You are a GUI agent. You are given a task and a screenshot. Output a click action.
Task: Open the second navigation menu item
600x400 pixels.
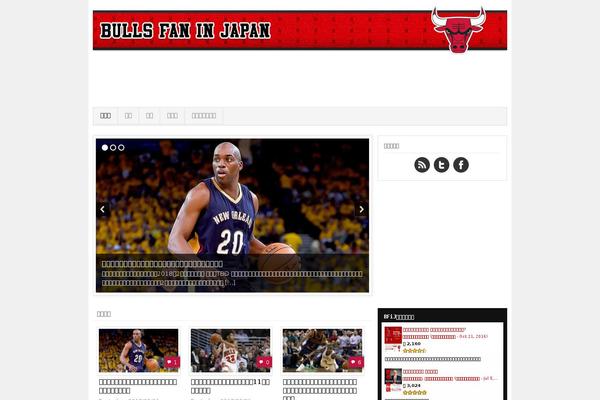tap(128, 116)
